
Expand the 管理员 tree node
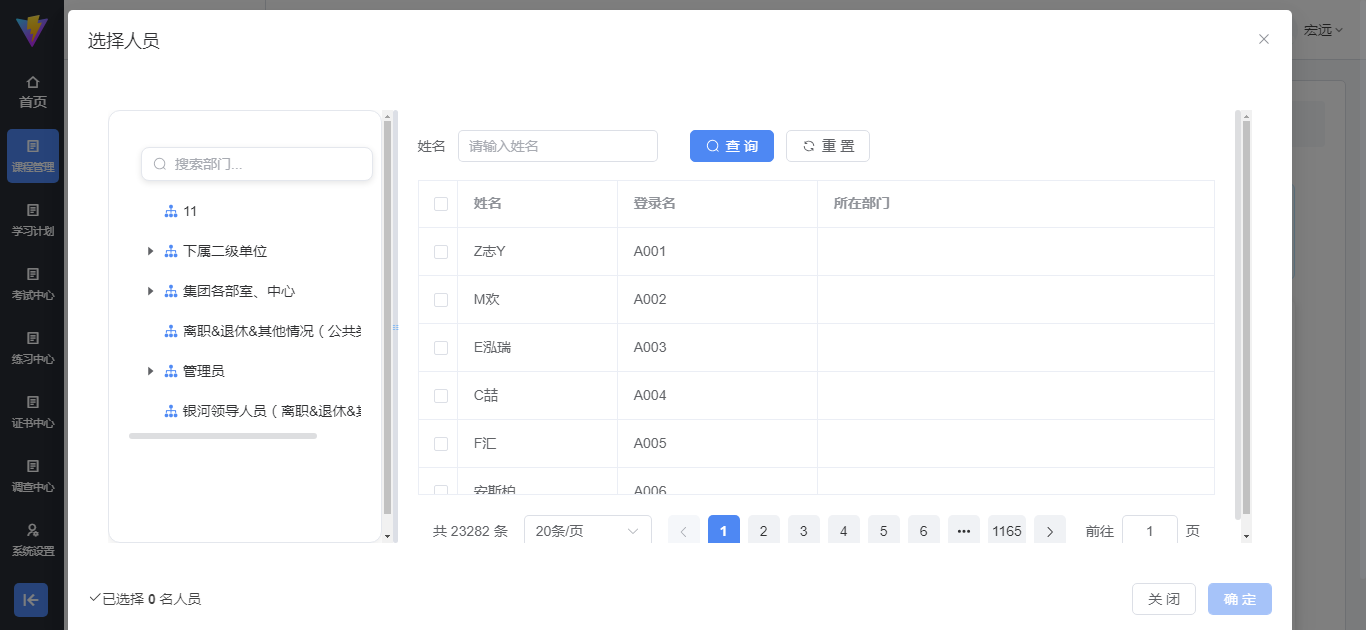(x=150, y=371)
